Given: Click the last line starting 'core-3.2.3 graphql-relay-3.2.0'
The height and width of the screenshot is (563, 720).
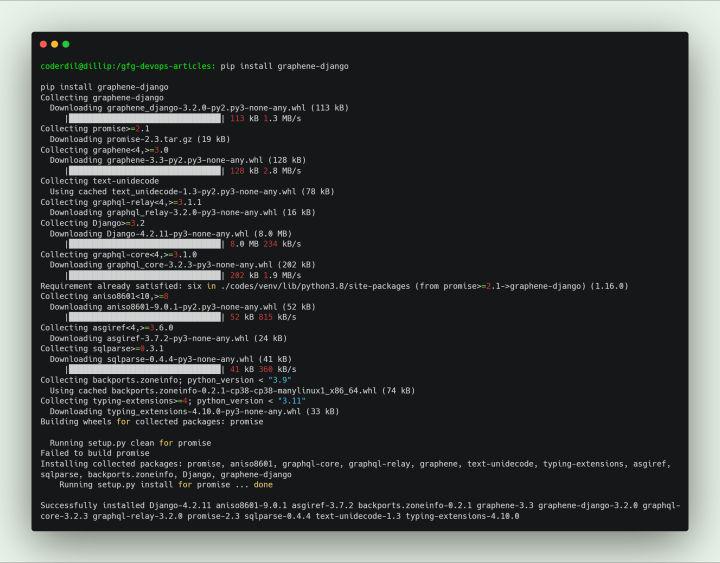Looking at the screenshot, I should point(280,516).
